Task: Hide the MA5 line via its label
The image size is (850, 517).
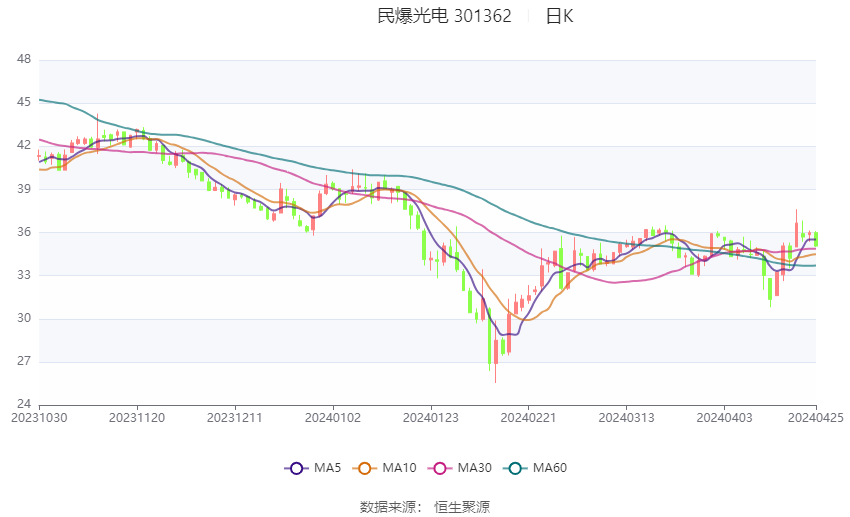Action: (327, 468)
